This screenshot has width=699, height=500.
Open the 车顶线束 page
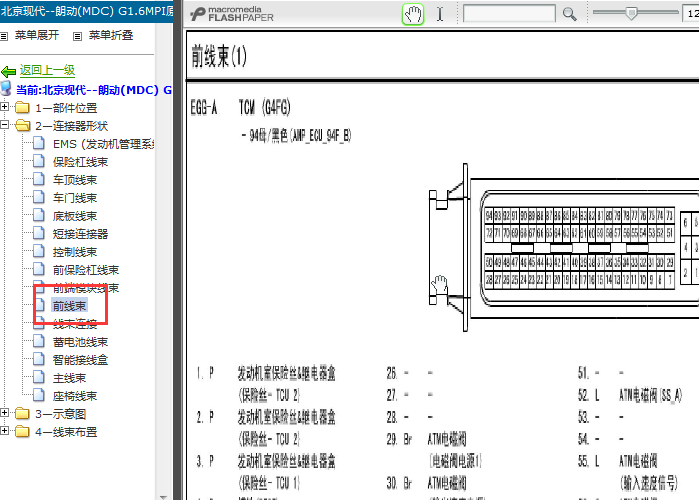click(x=75, y=180)
